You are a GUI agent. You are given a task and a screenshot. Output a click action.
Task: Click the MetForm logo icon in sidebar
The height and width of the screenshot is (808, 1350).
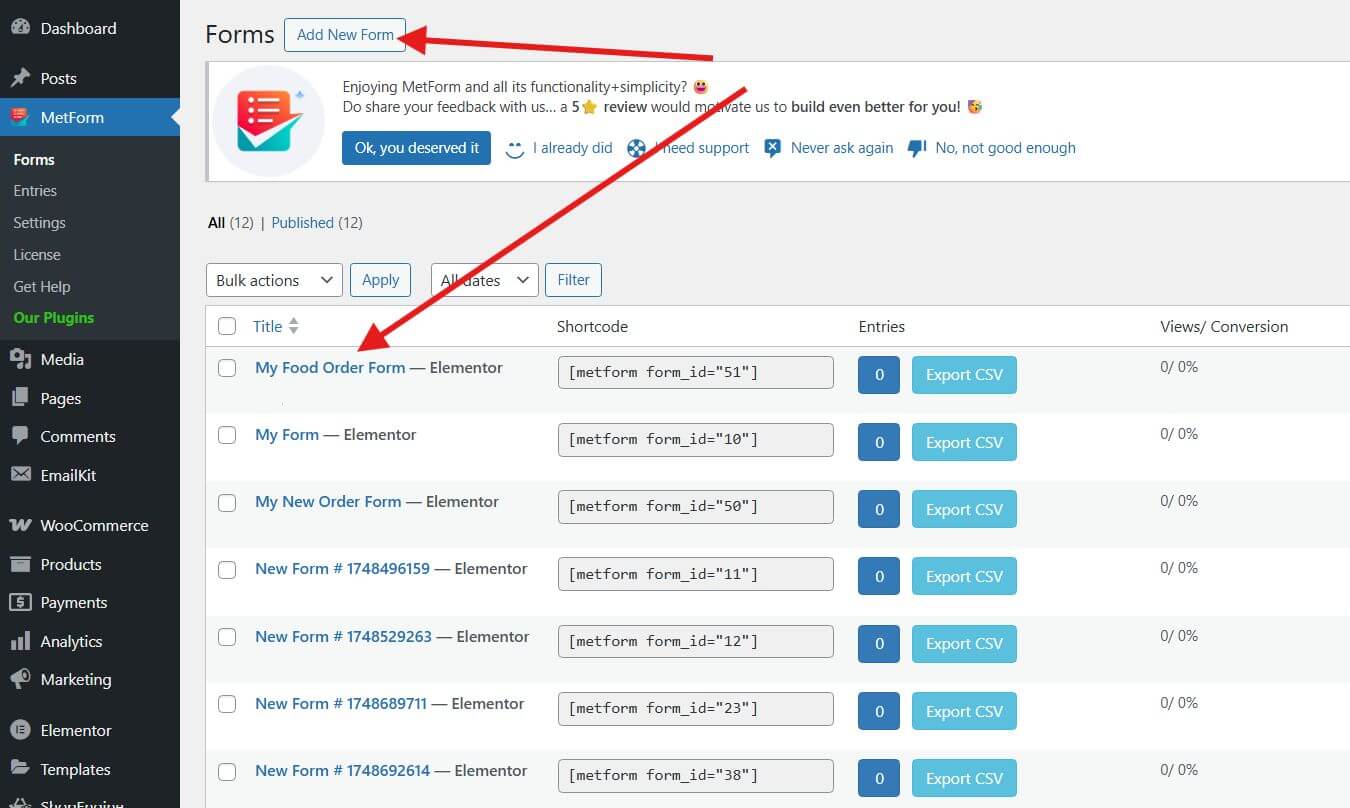pos(20,117)
